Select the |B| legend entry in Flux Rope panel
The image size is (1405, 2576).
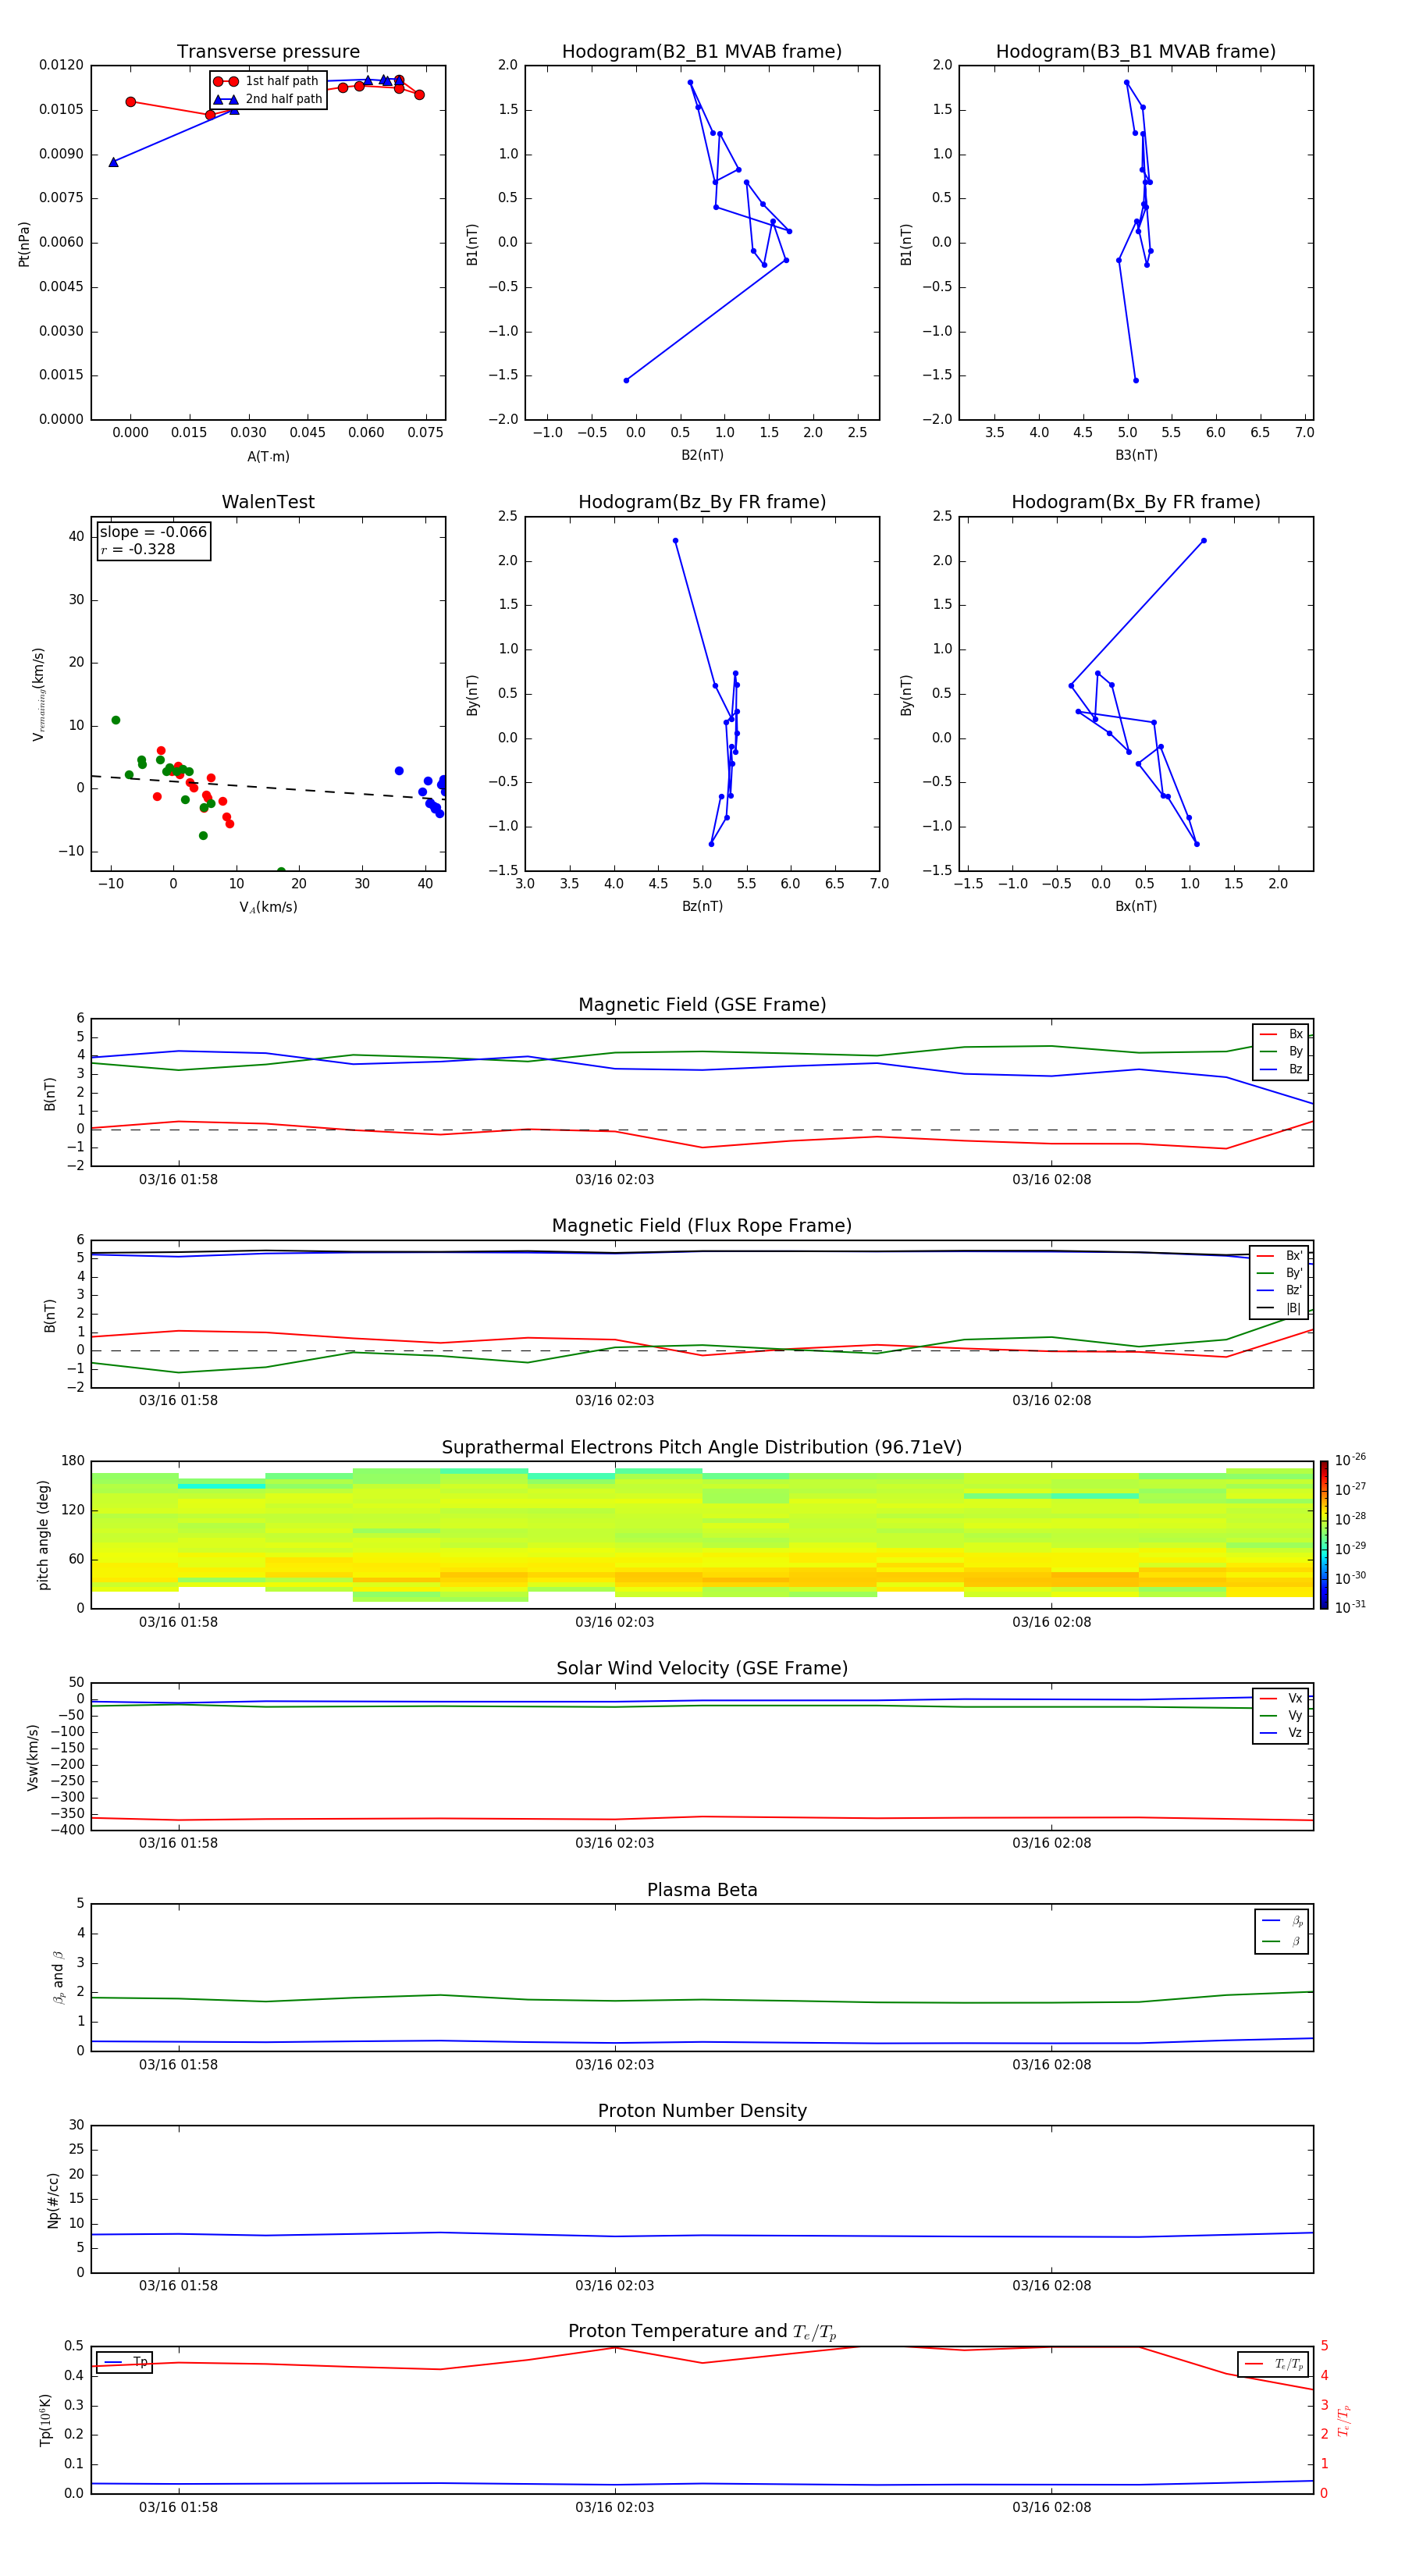[1280, 1308]
